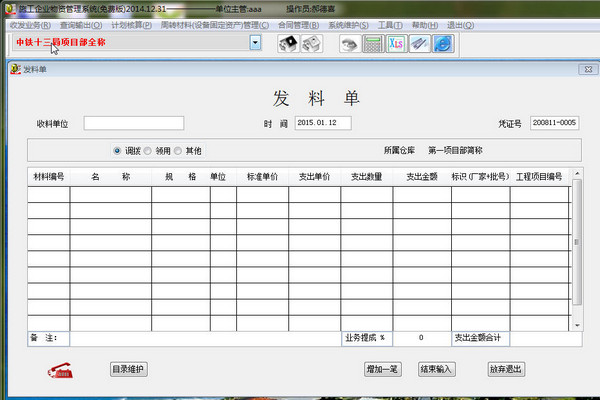Screen dimensions: 600x400
Task: Click the 放弃退出 button
Action: (506, 369)
